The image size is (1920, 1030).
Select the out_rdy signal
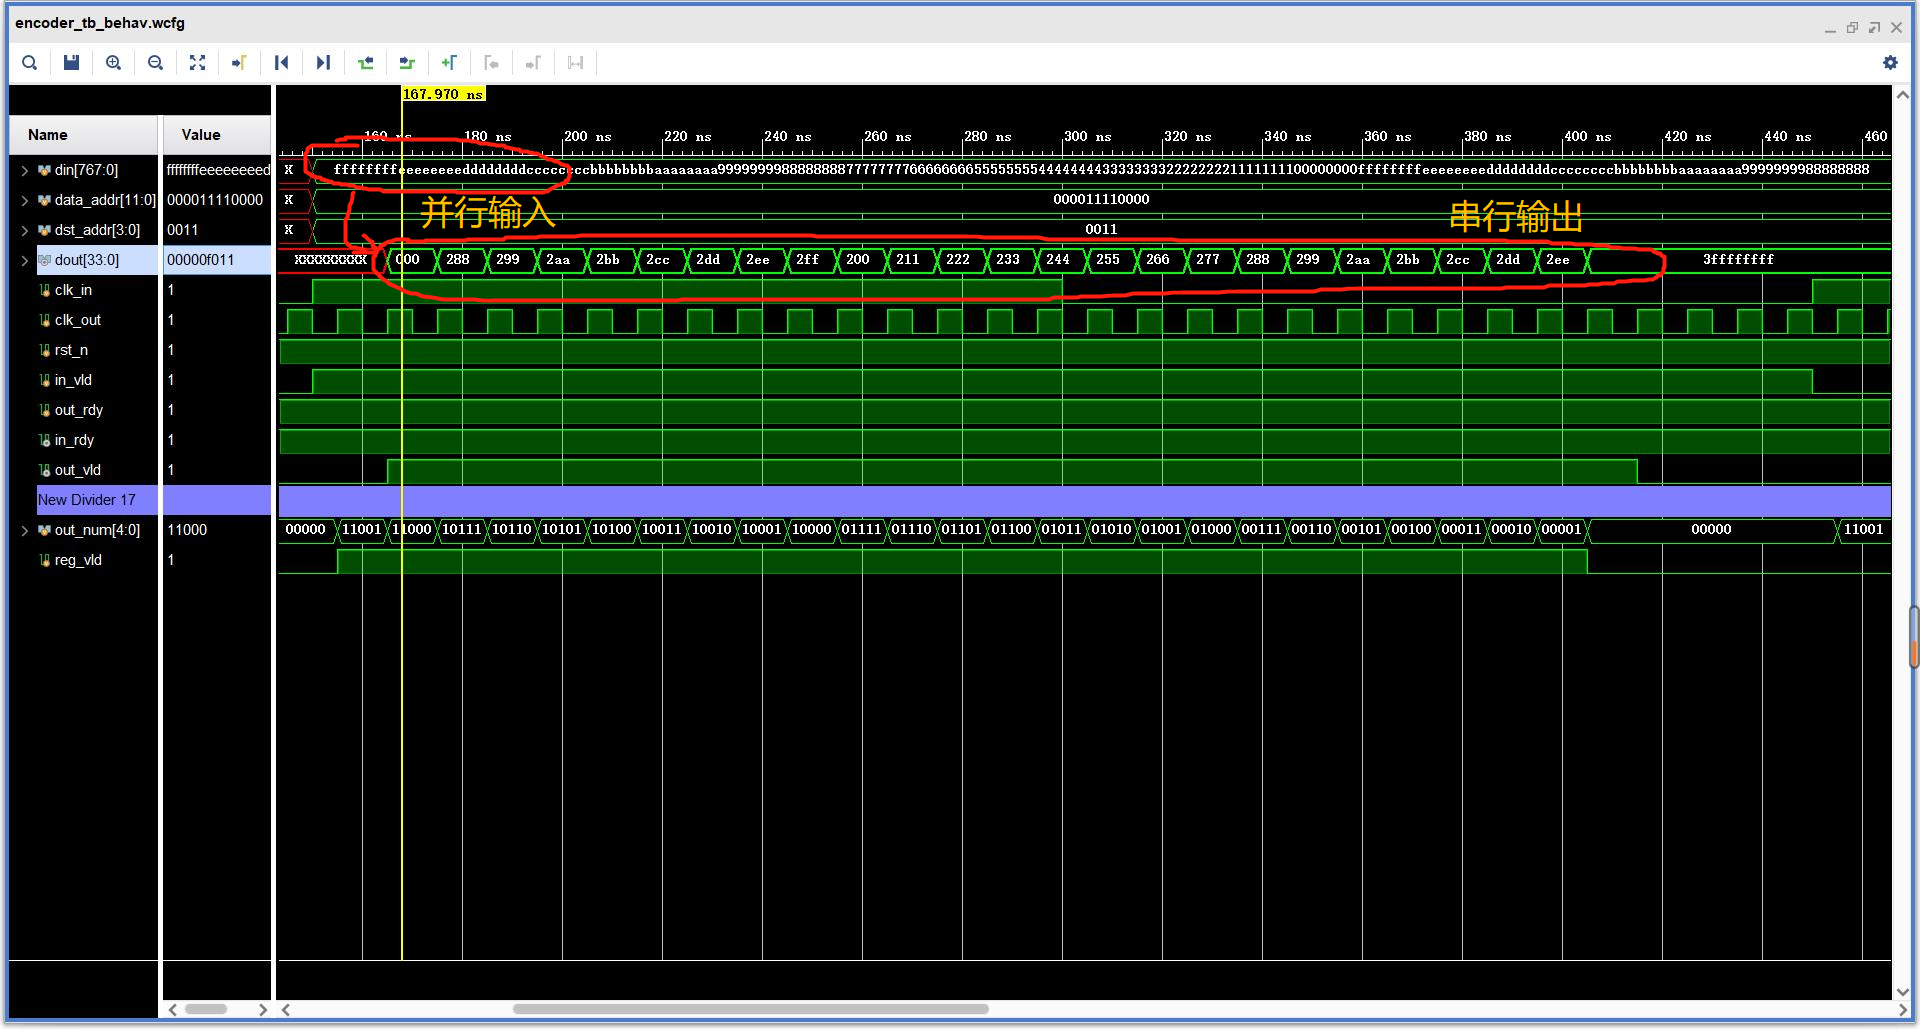coord(78,410)
